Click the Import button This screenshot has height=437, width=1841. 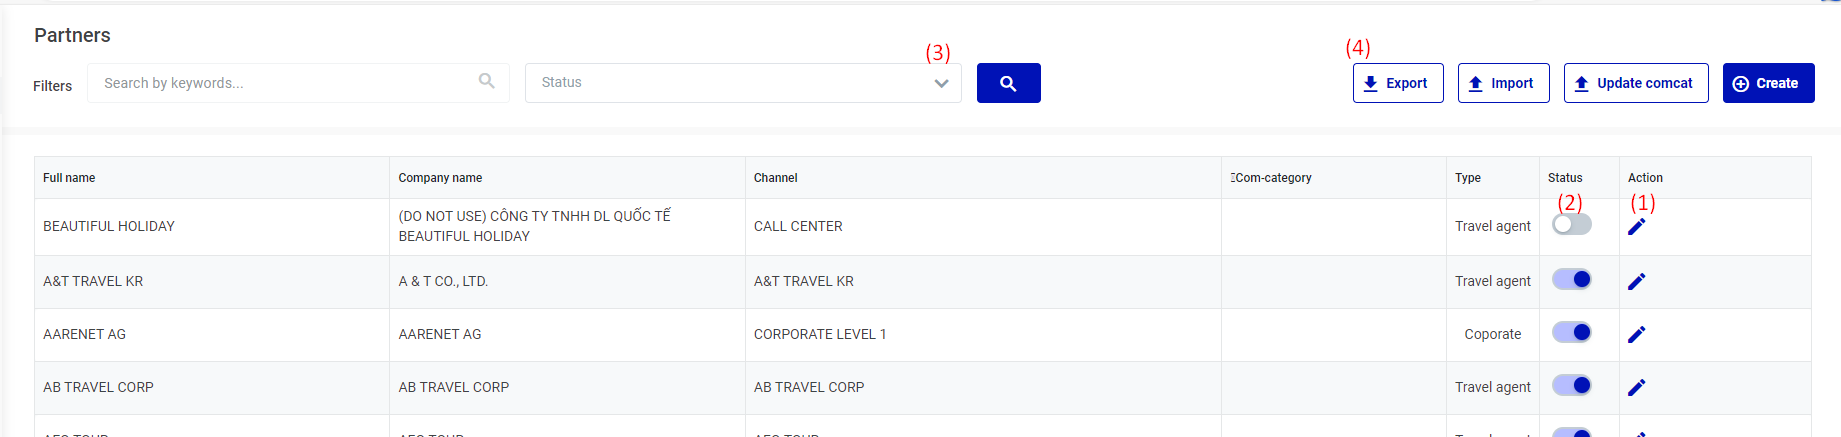pyautogui.click(x=1503, y=83)
